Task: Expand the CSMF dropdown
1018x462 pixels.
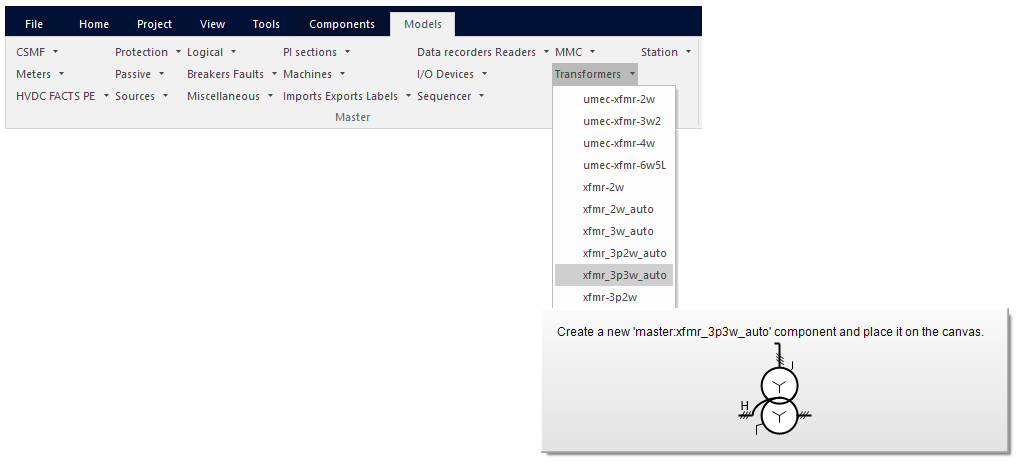Action: pyautogui.click(x=38, y=52)
